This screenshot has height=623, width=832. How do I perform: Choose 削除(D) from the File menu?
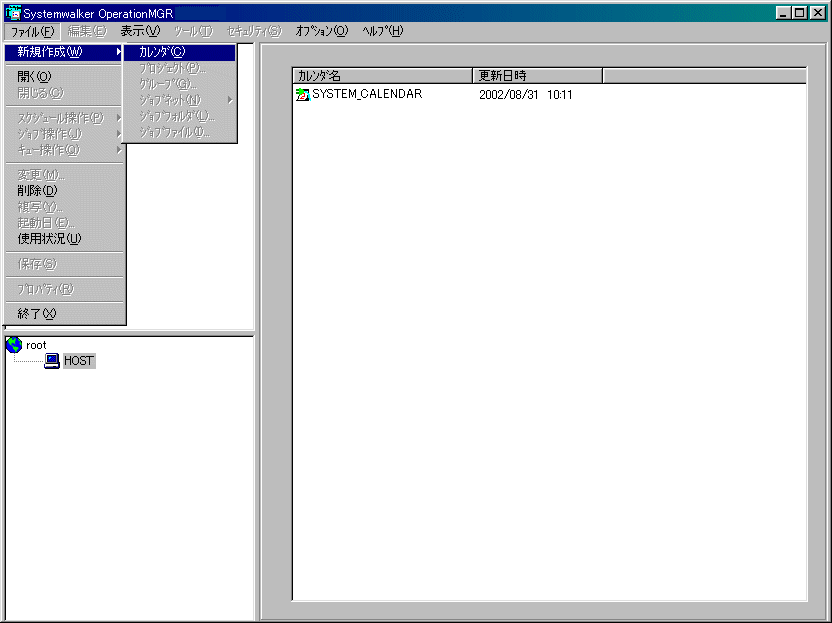tap(65, 191)
